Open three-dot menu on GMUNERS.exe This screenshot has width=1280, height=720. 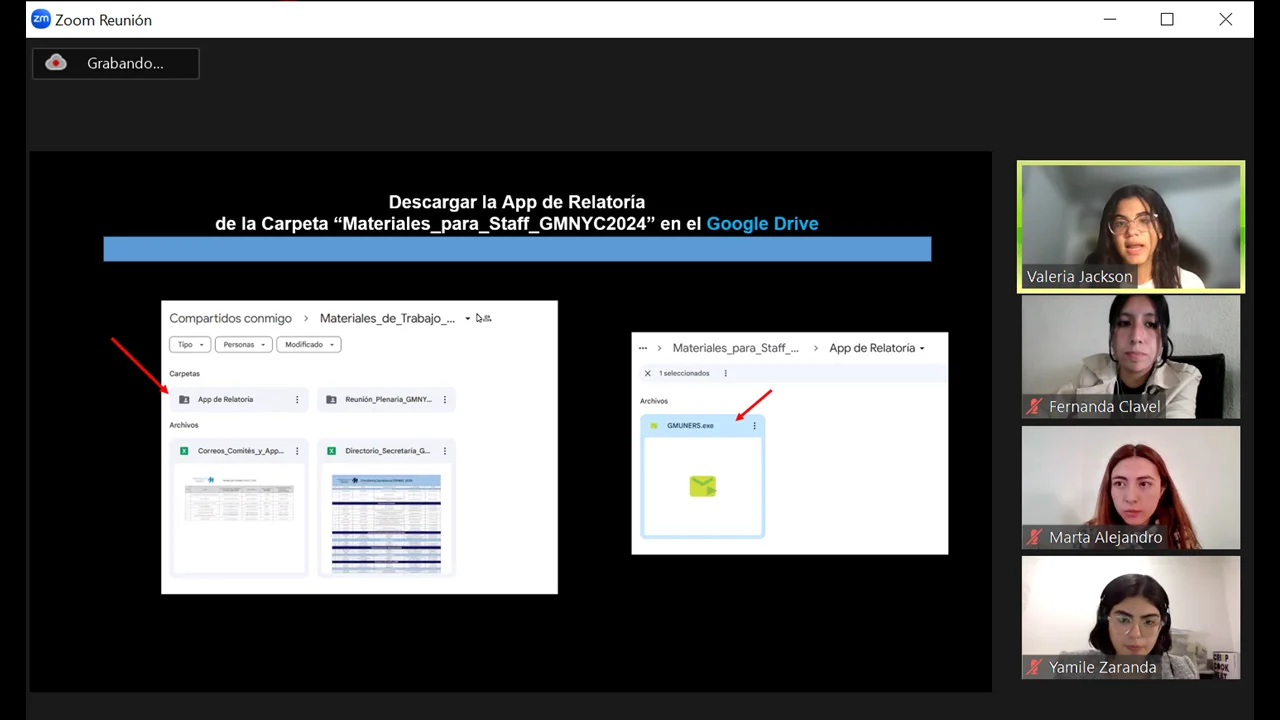coord(754,426)
